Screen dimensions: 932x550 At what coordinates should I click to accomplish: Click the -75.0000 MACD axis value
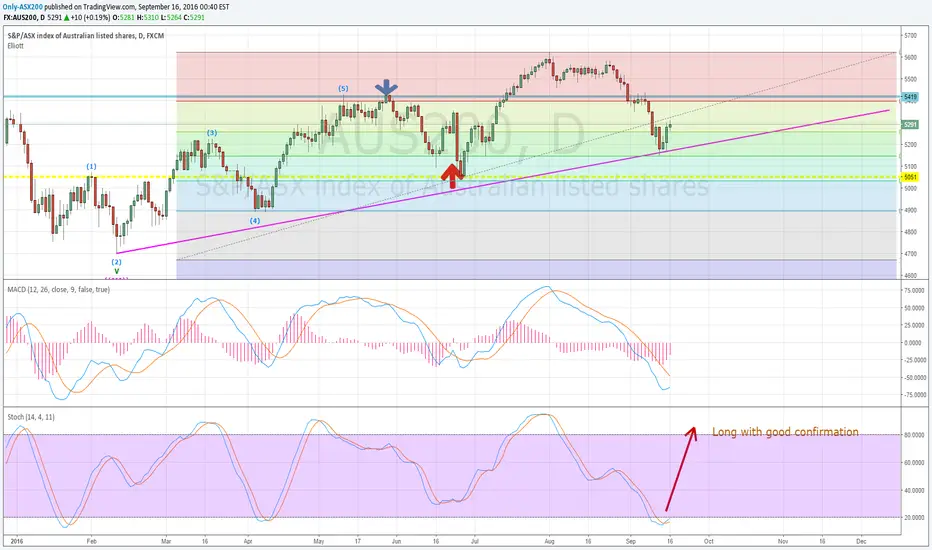coord(914,395)
